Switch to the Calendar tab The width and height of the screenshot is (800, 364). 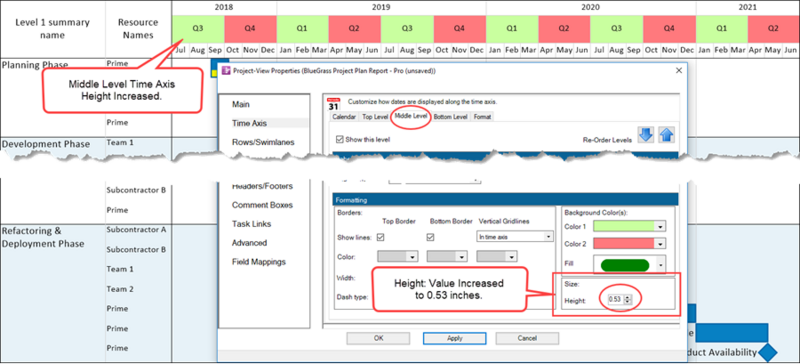coord(343,117)
